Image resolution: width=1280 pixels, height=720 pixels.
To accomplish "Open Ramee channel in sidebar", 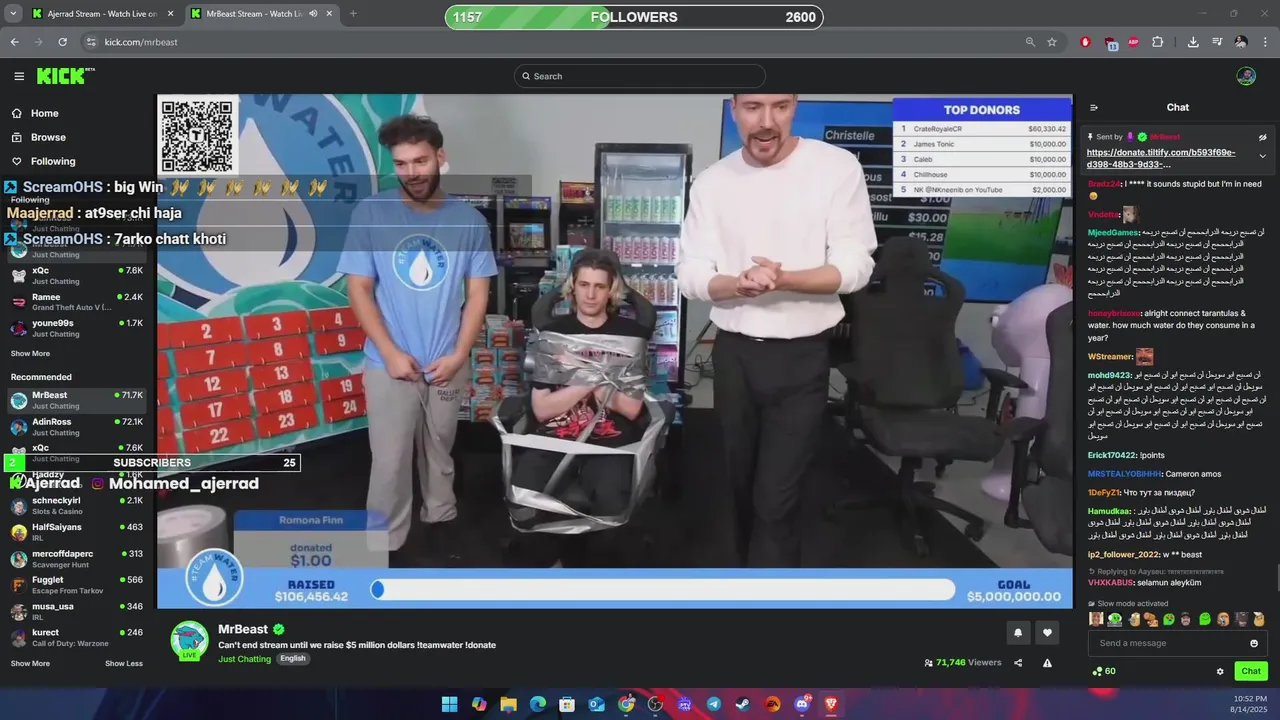I will click(77, 302).
